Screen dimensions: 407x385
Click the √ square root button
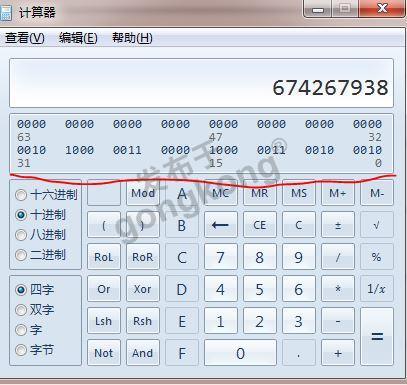(377, 225)
